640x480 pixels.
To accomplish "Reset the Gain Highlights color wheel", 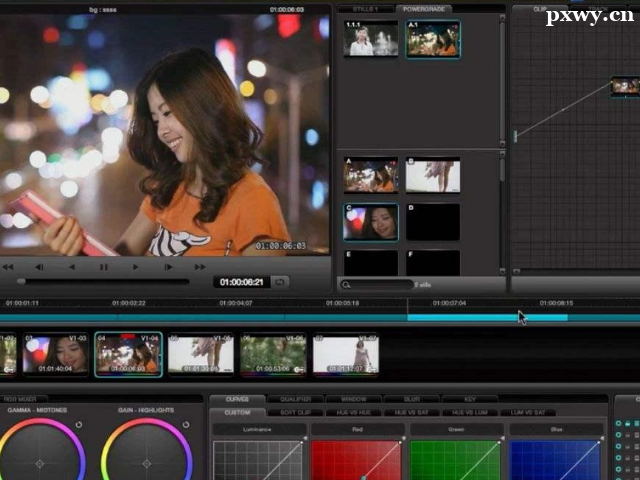I will 186,425.
